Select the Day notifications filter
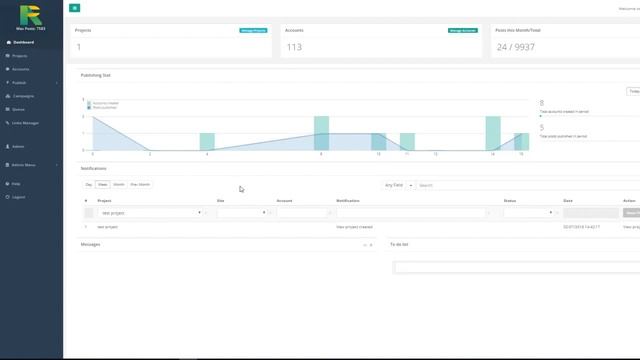 (x=89, y=184)
